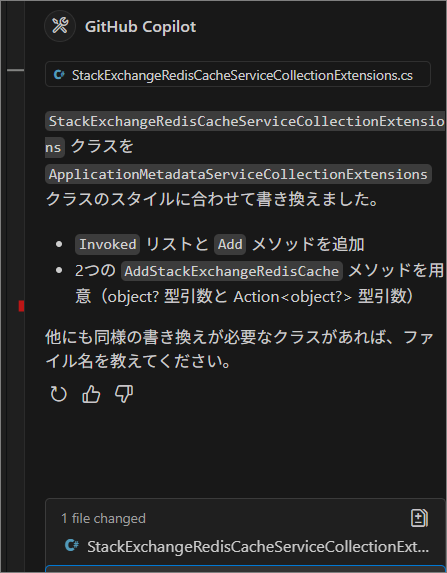Focus the blue-outlined chat input box at bottom

coord(246,569)
